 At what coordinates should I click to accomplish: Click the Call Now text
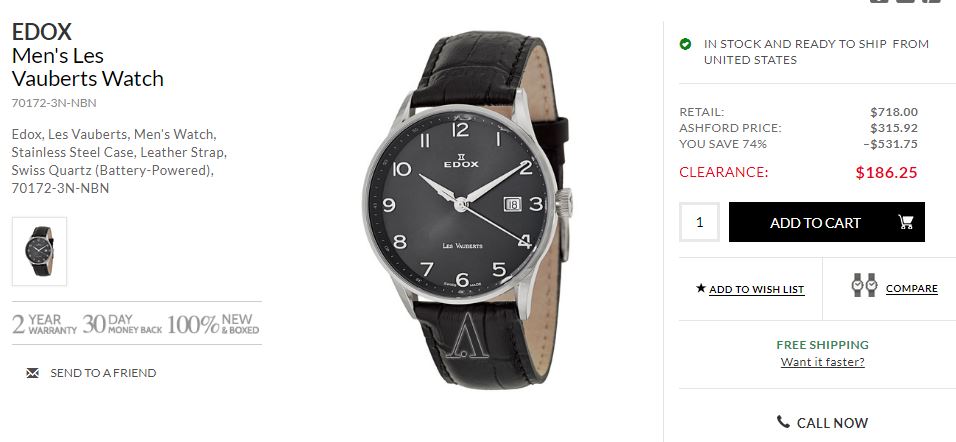[x=832, y=423]
